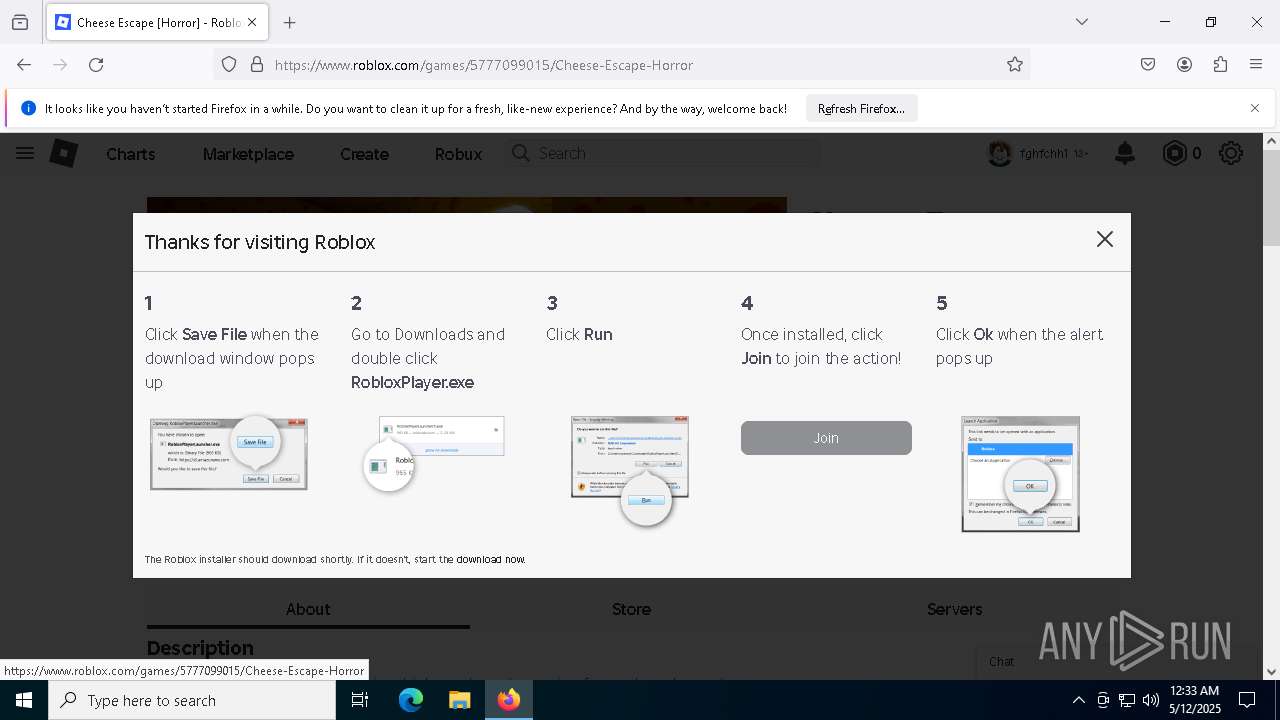Switch to the About tab
The width and height of the screenshot is (1280, 720).
pos(308,609)
